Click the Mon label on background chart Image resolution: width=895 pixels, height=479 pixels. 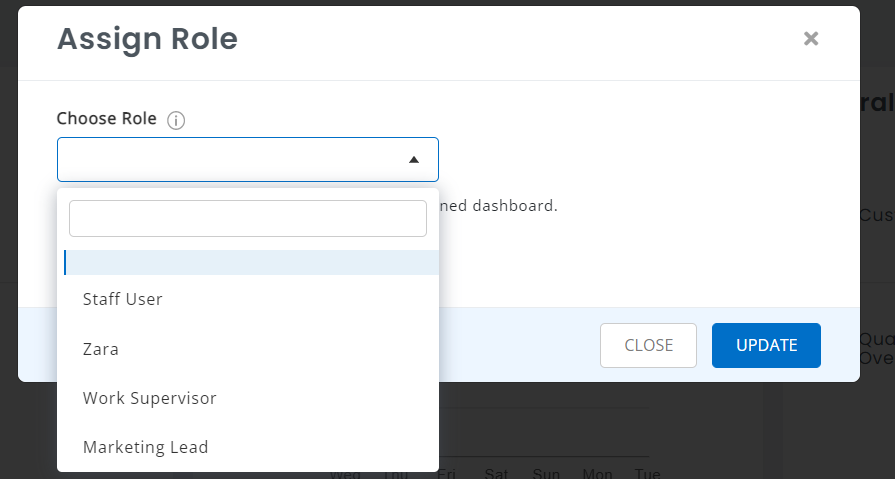click(x=597, y=473)
